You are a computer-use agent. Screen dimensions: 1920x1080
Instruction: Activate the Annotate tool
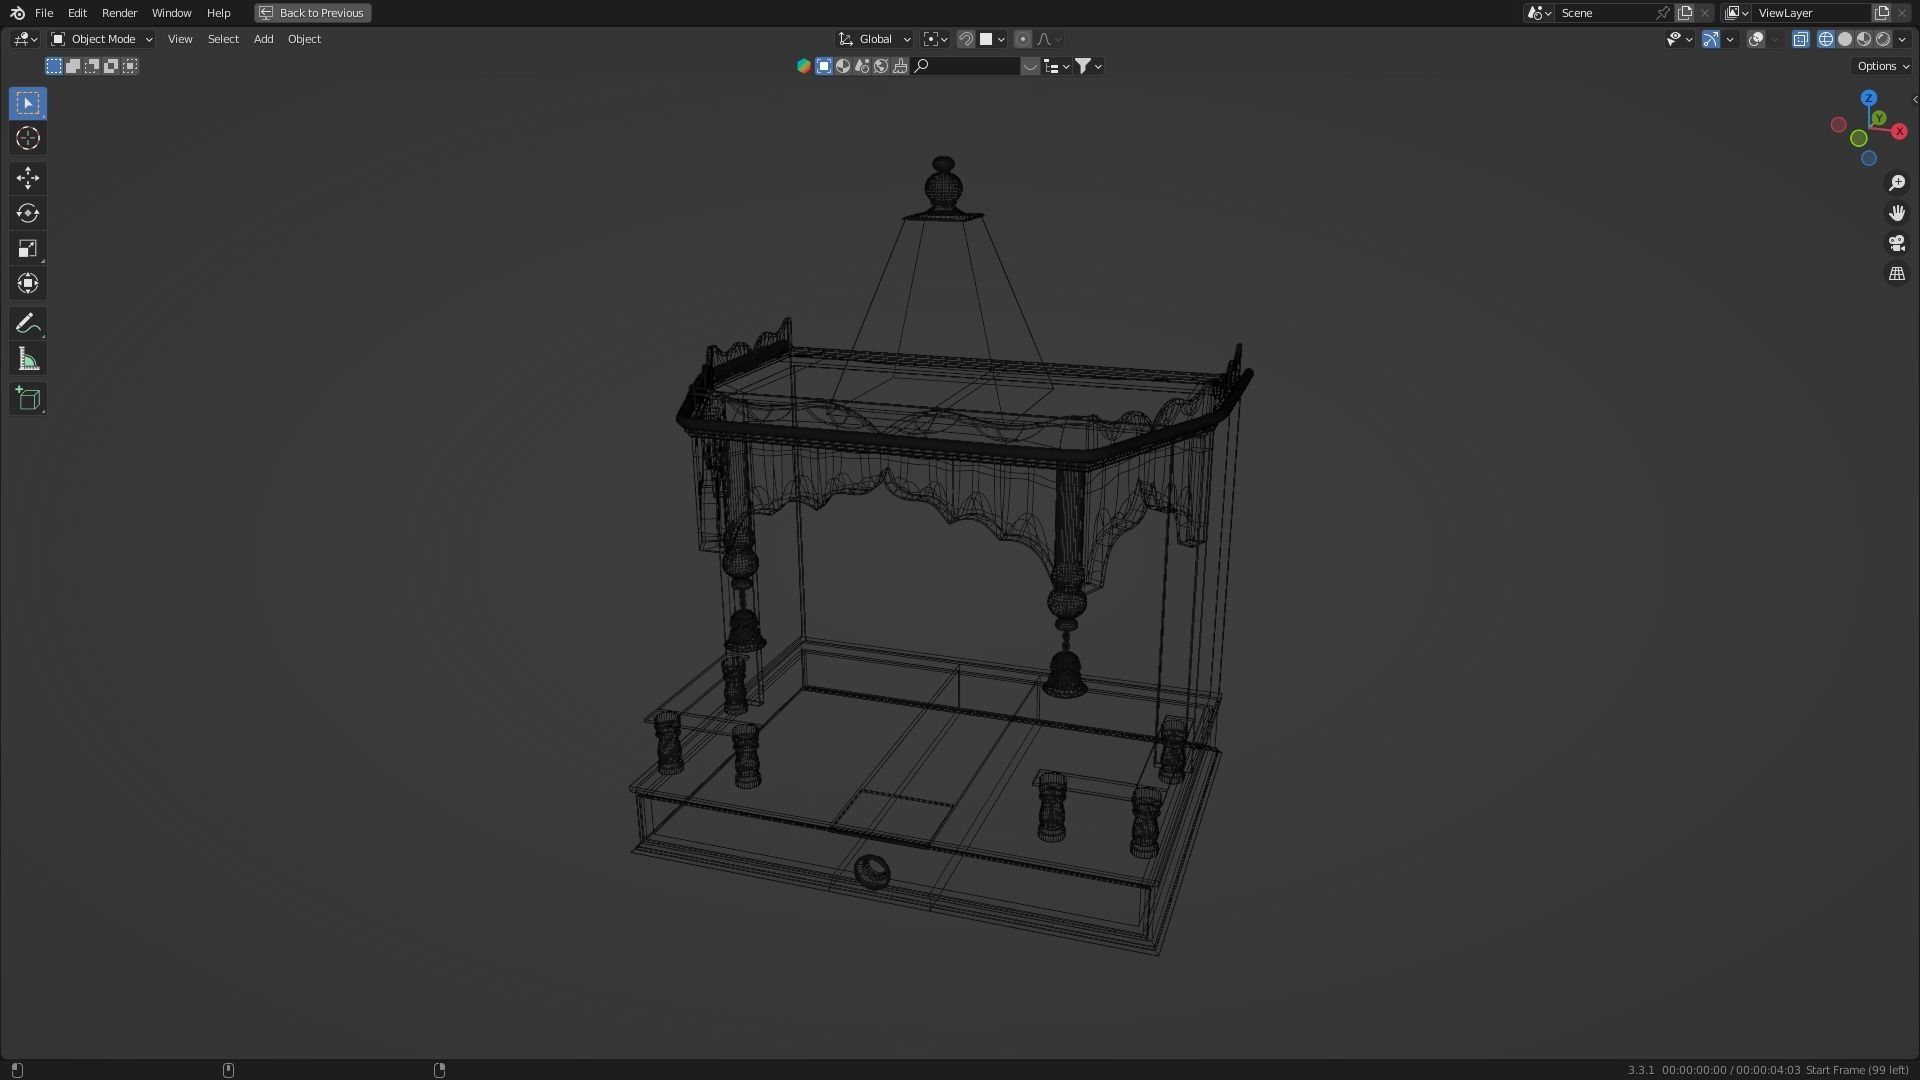coord(27,323)
